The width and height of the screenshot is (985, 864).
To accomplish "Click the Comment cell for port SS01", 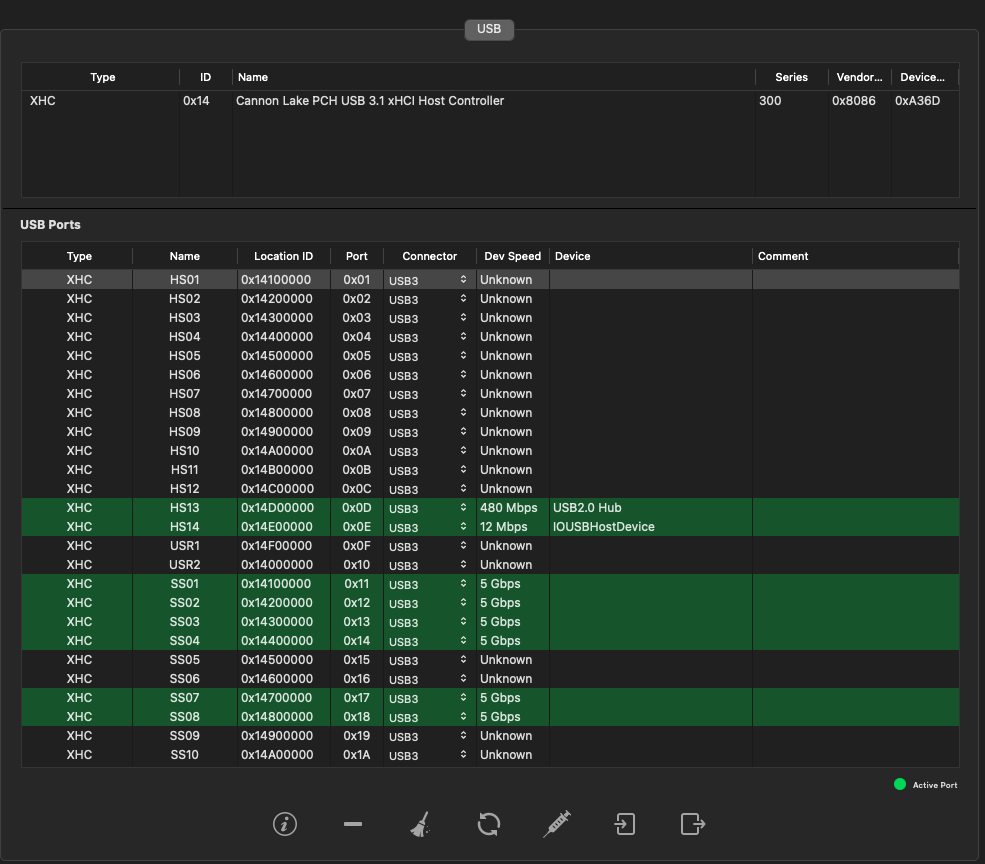I will click(x=854, y=584).
